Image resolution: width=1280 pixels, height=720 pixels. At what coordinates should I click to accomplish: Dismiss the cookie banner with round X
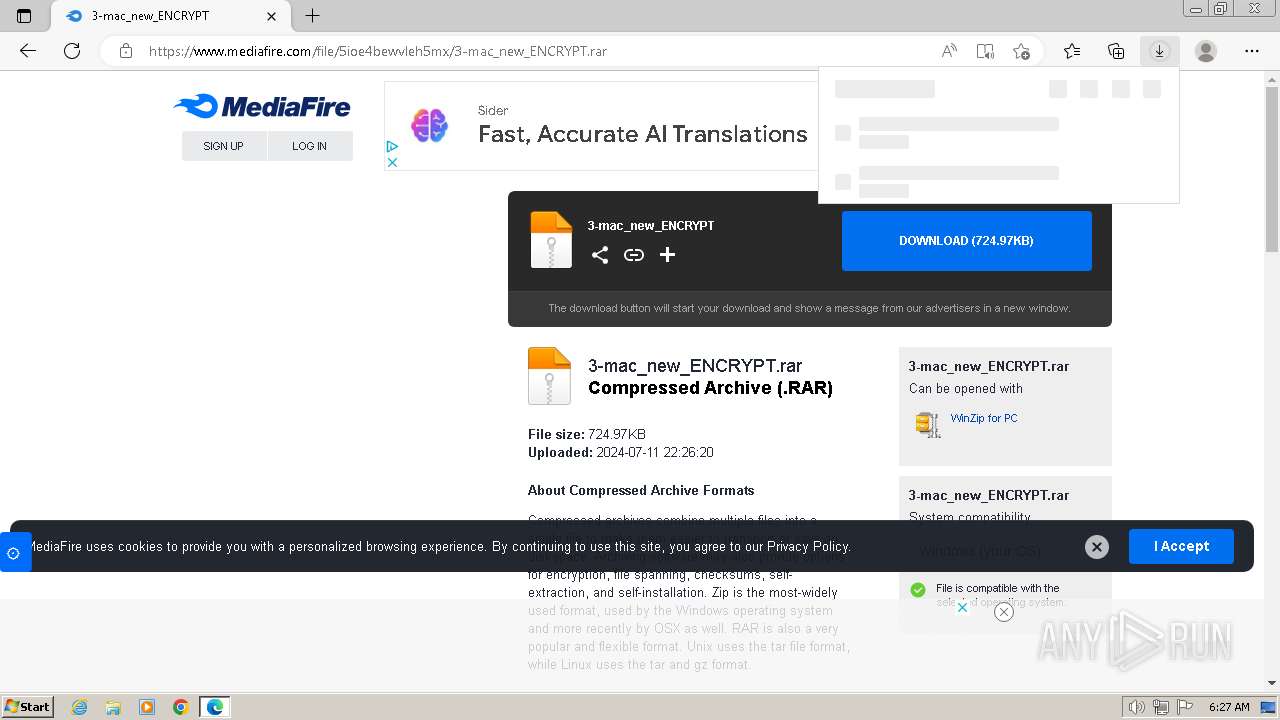pos(1097,546)
